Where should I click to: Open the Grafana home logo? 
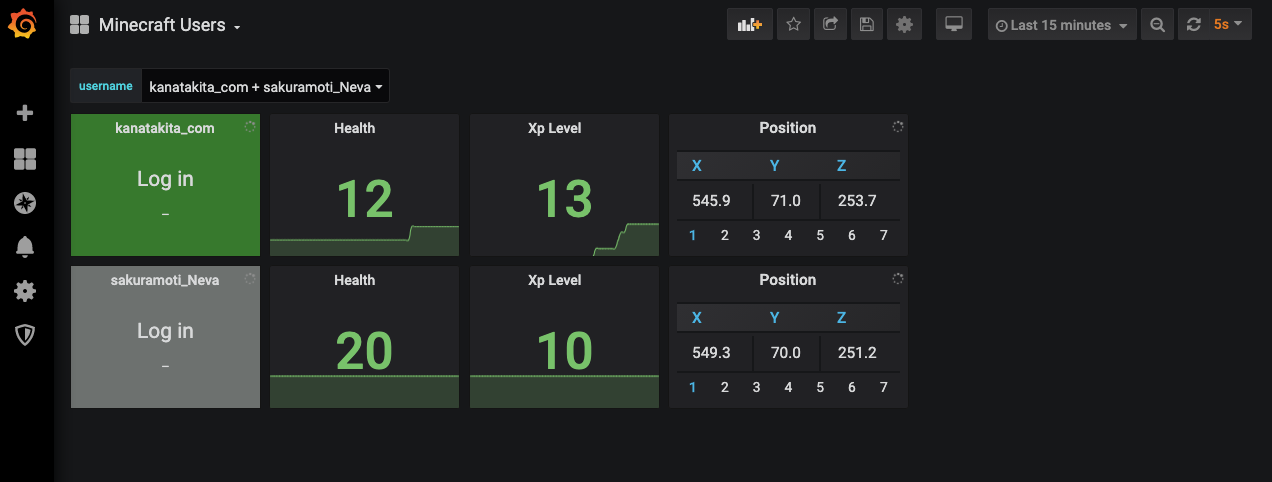24,24
